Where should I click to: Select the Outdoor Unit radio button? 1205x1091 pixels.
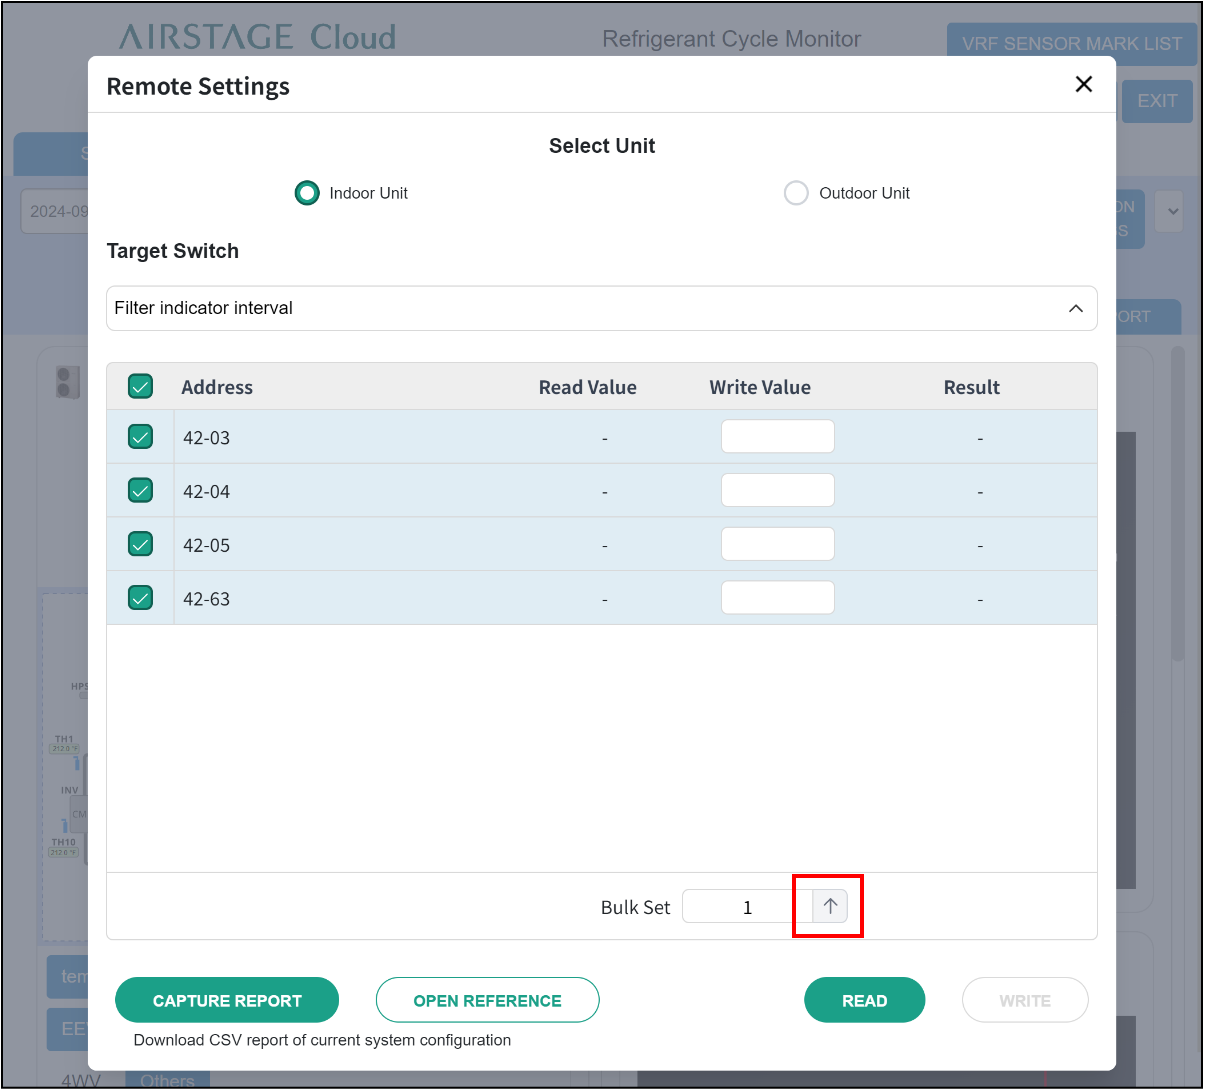(796, 193)
